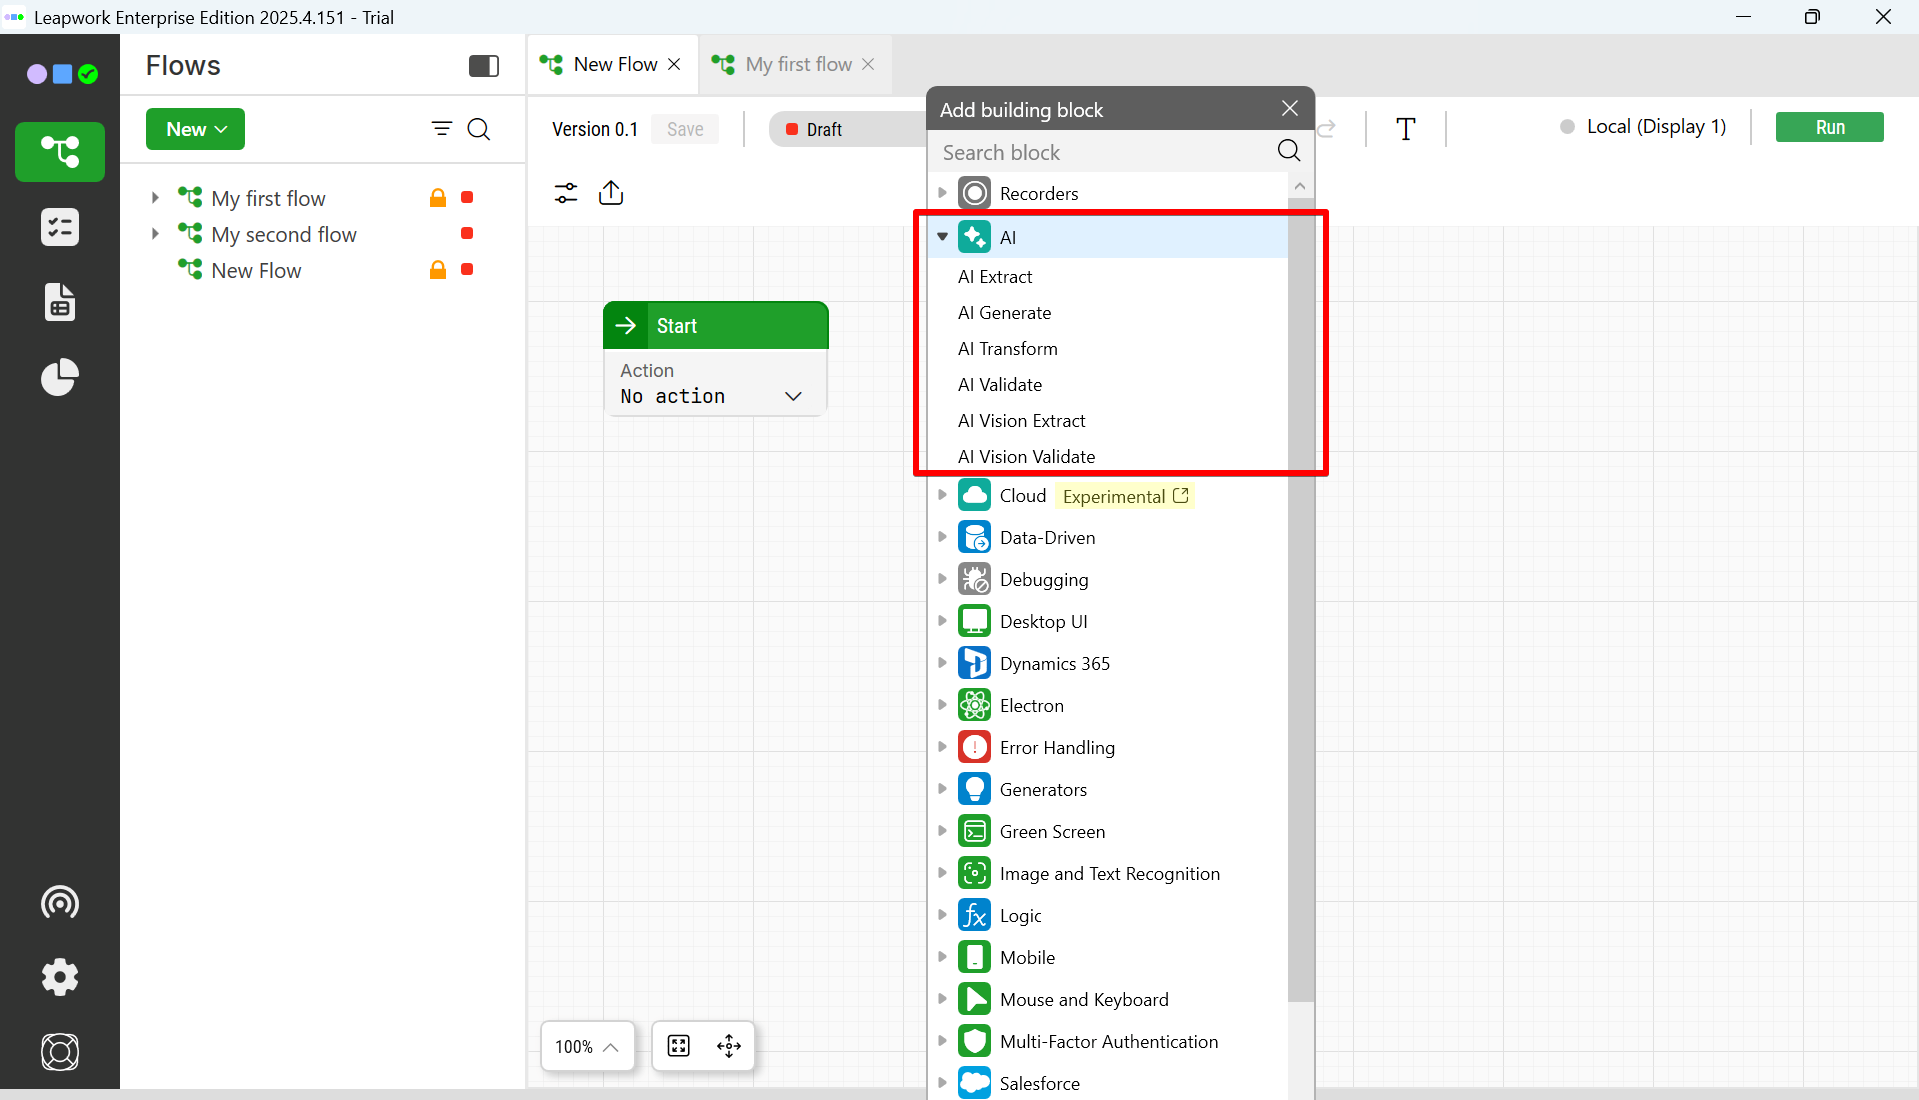This screenshot has height=1100, width=1919.
Task: Open the Agents broadcast sidebar icon
Action: (x=60, y=902)
